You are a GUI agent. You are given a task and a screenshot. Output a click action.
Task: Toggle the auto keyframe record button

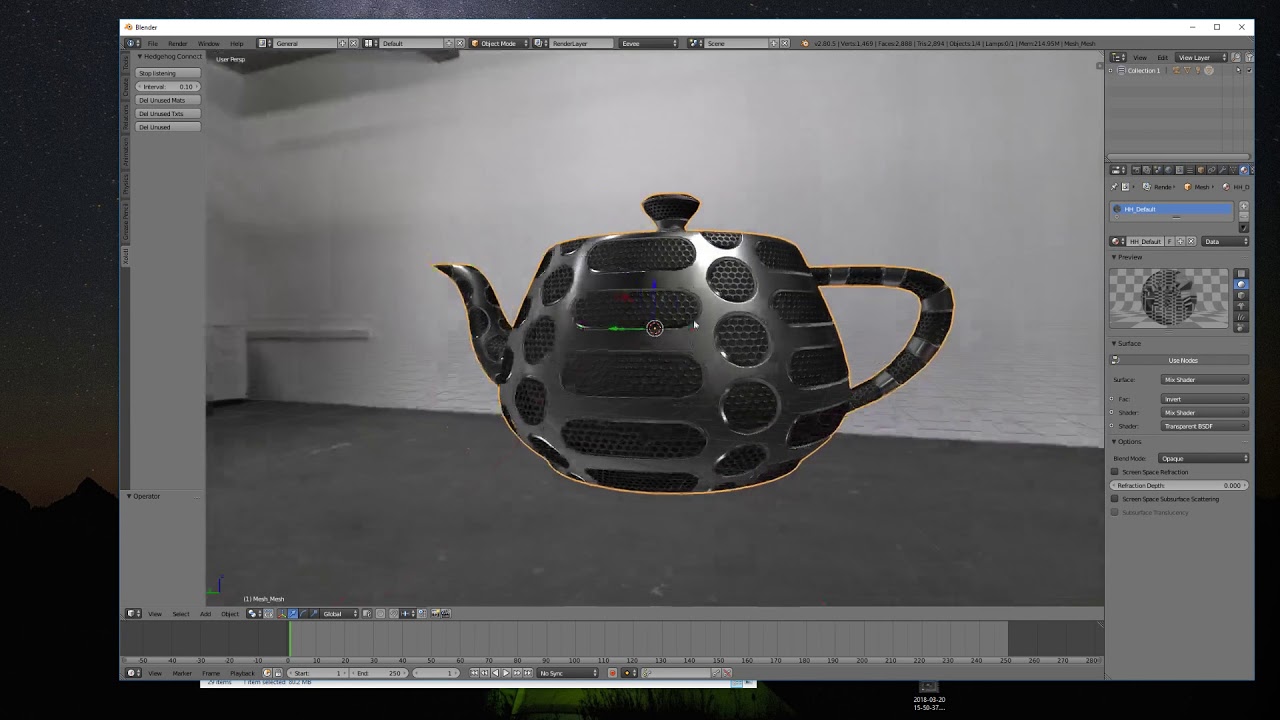[612, 673]
